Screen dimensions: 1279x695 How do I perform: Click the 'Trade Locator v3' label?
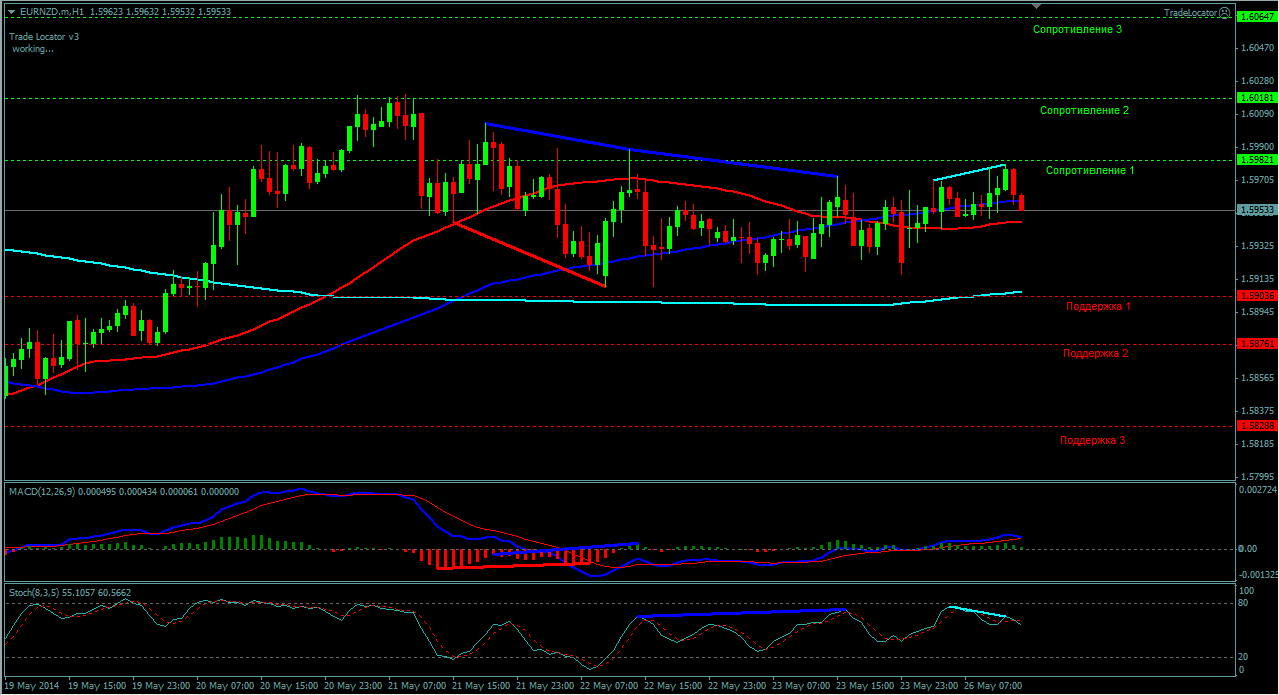44,36
